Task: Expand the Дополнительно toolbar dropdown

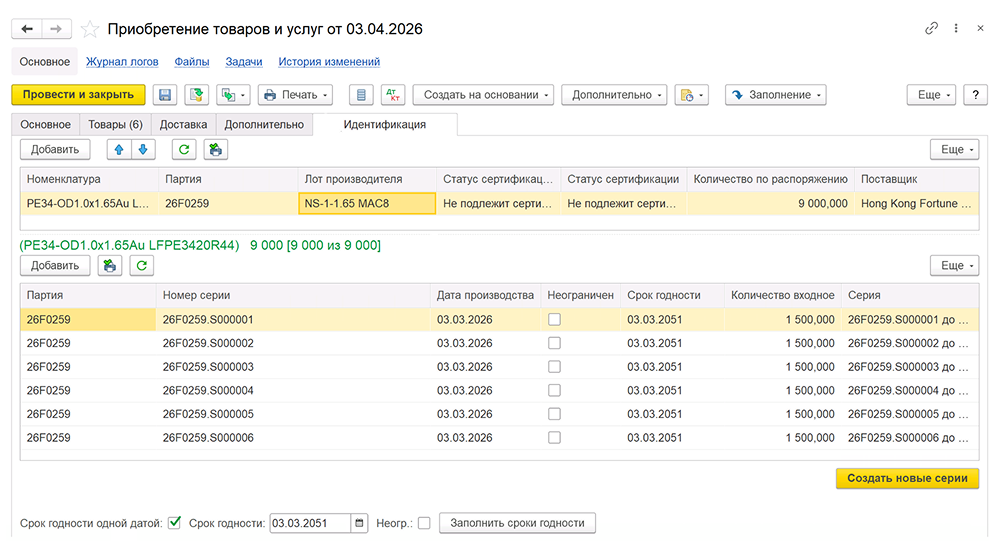Action: 614,94
